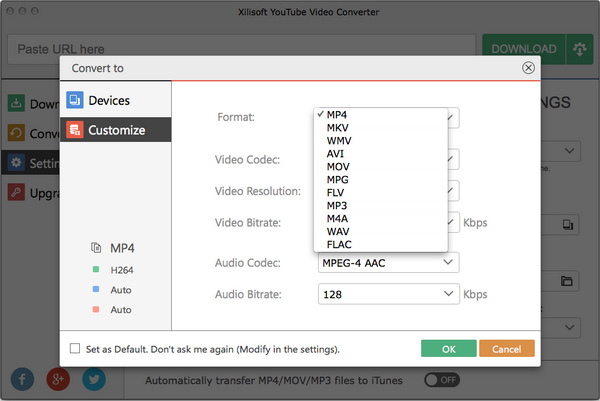Select MKV from the format list

[x=336, y=128]
